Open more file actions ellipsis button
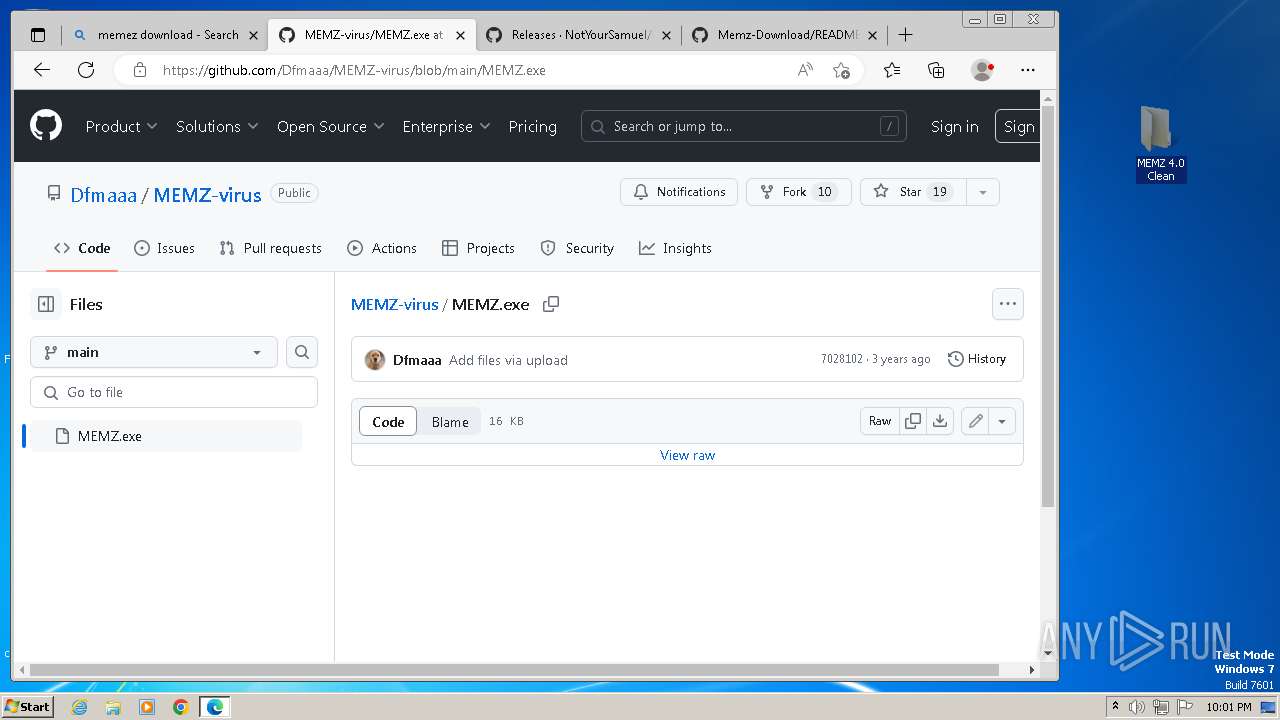The image size is (1280, 720). (1008, 304)
